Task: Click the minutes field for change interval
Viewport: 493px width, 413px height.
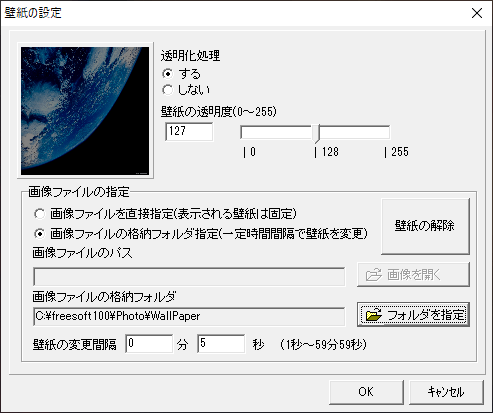Action: pos(149,344)
